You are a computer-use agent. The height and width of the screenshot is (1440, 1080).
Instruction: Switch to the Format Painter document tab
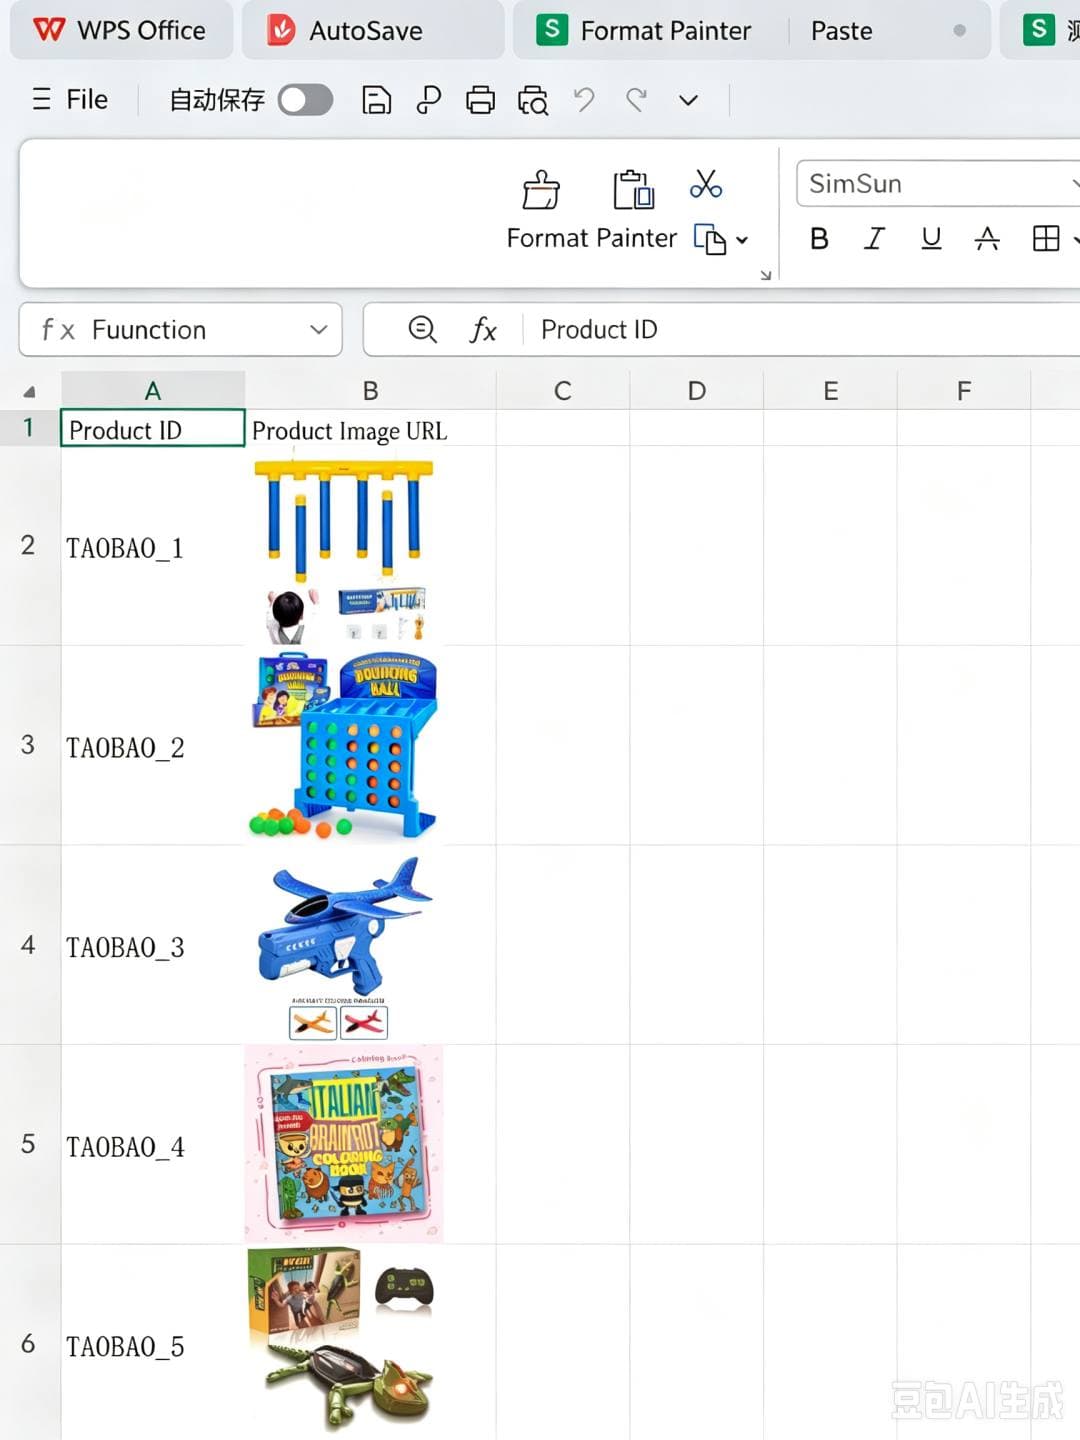point(650,30)
